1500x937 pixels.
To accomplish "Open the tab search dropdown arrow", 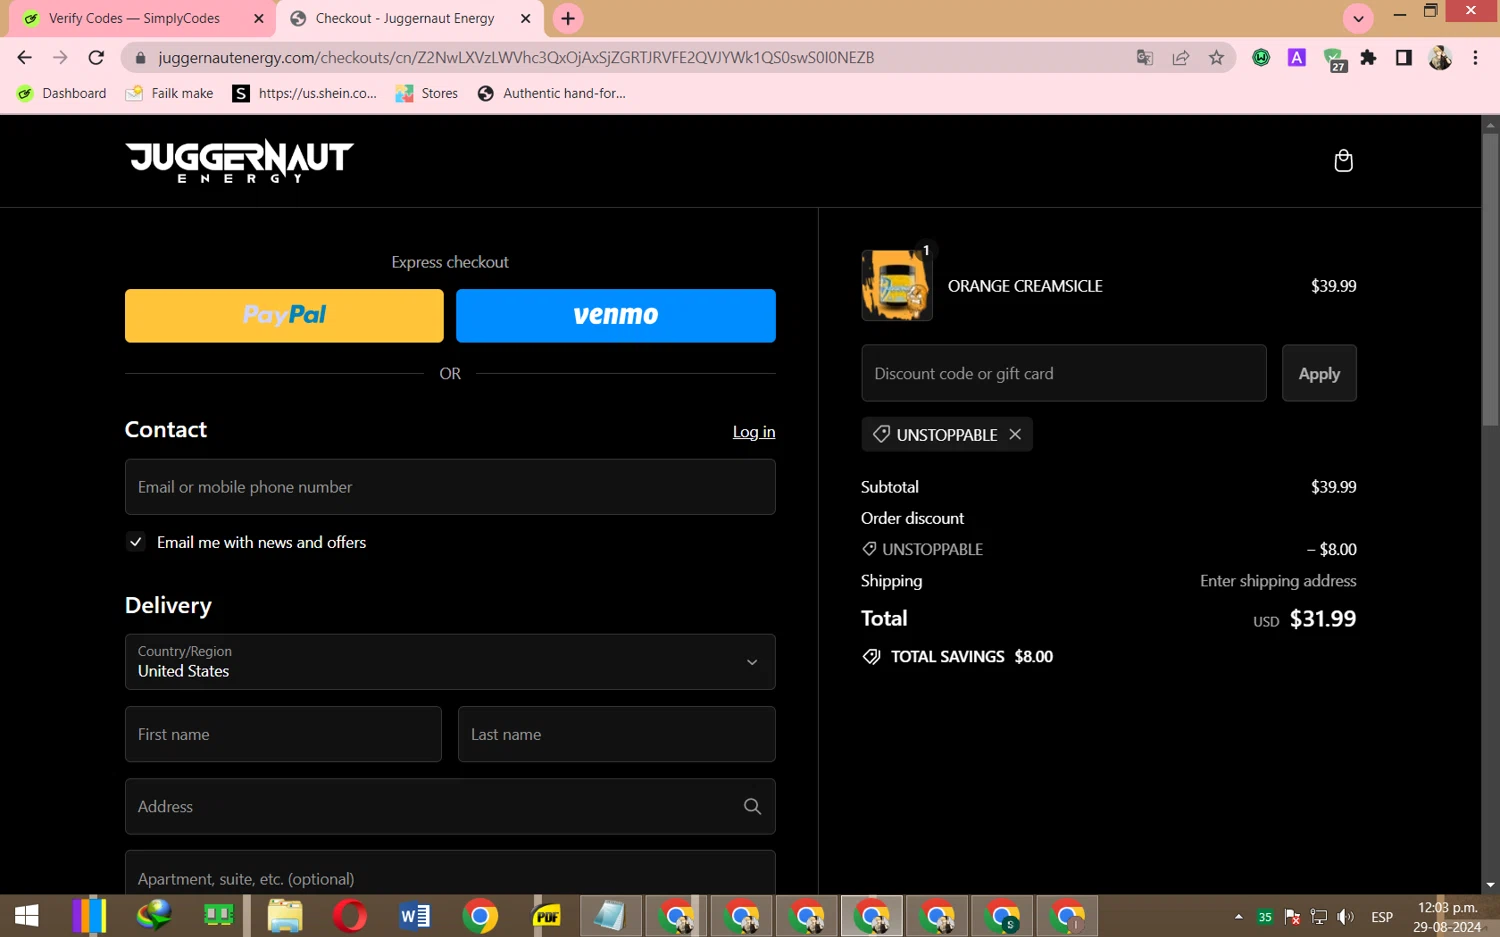I will coord(1358,18).
